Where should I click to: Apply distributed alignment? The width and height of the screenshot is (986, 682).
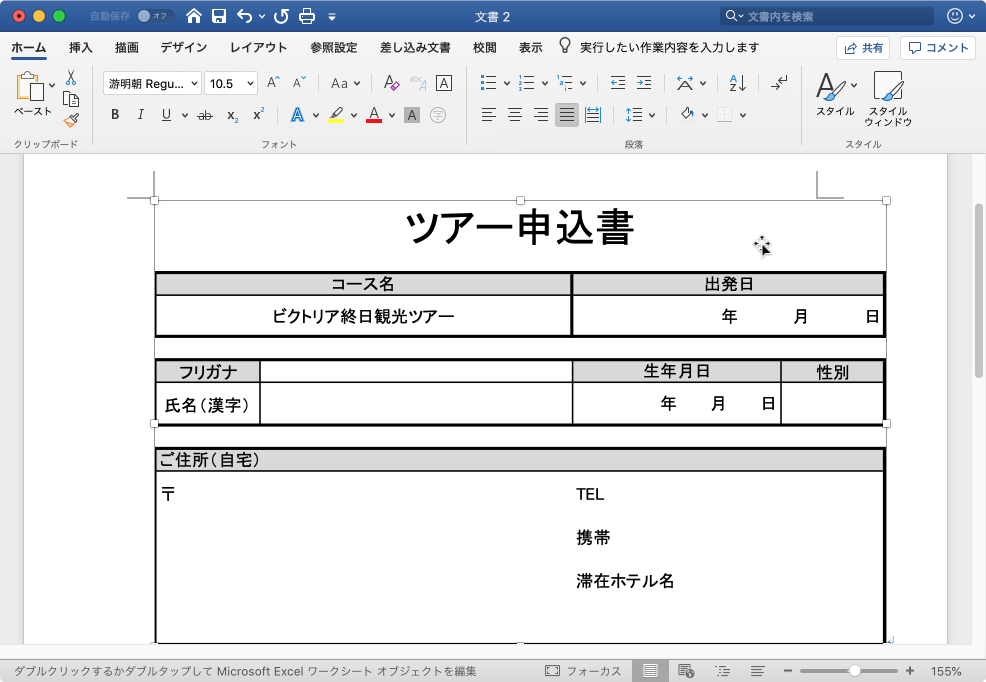(x=593, y=114)
